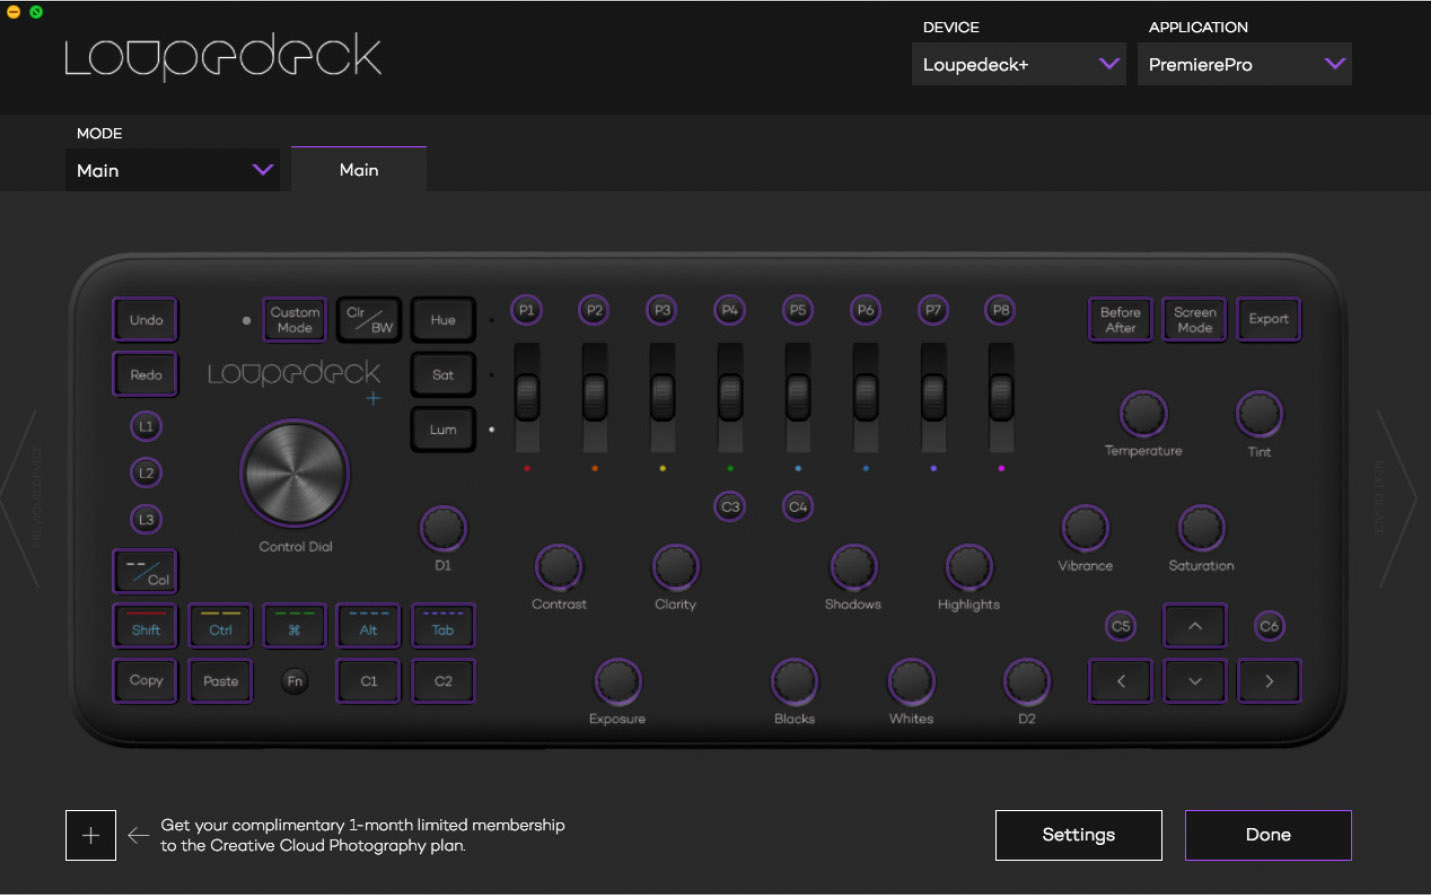Click the slider under P1 (red dot)
Viewport: 1432px width, 895px height.
(527, 397)
